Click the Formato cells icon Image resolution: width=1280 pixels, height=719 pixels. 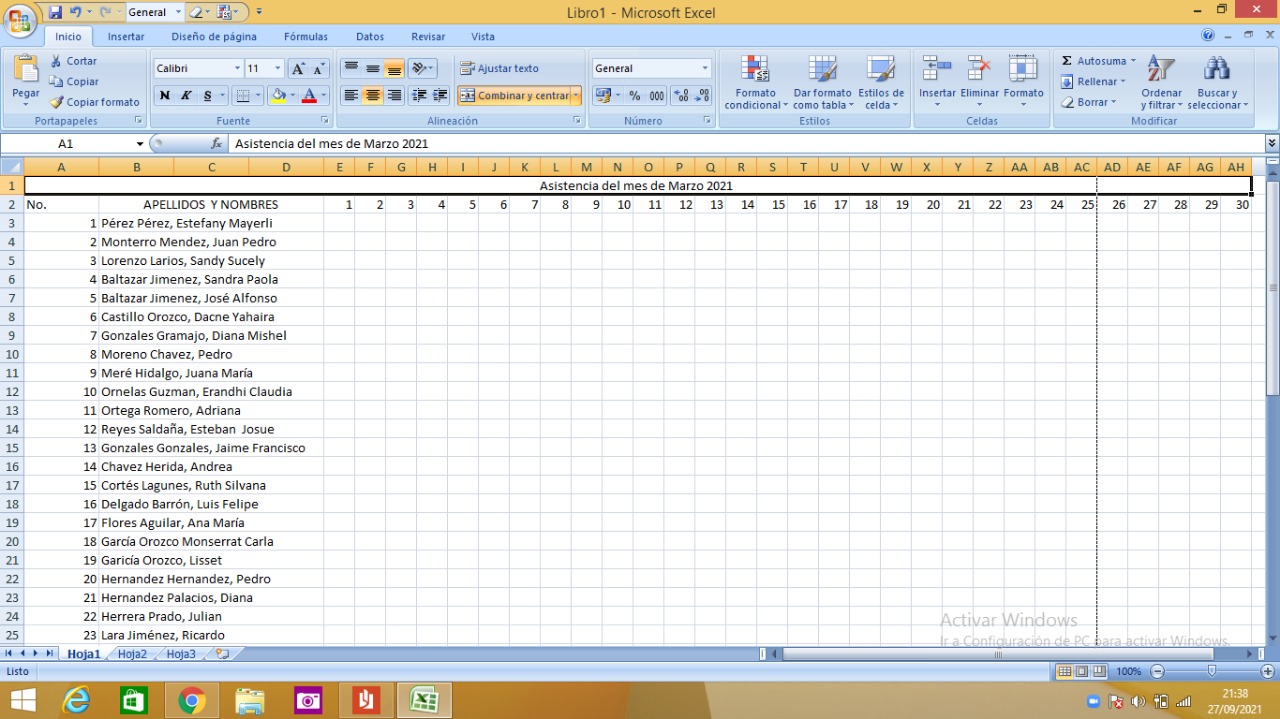[x=1023, y=69]
